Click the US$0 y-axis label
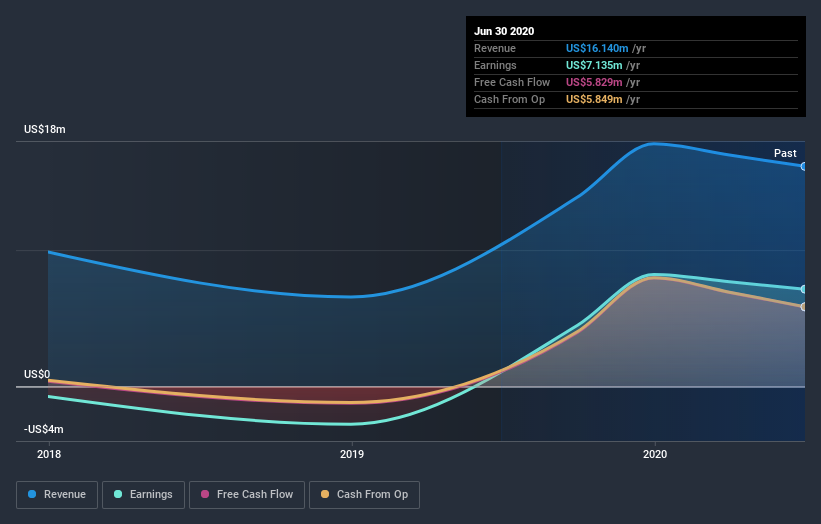 click(37, 374)
